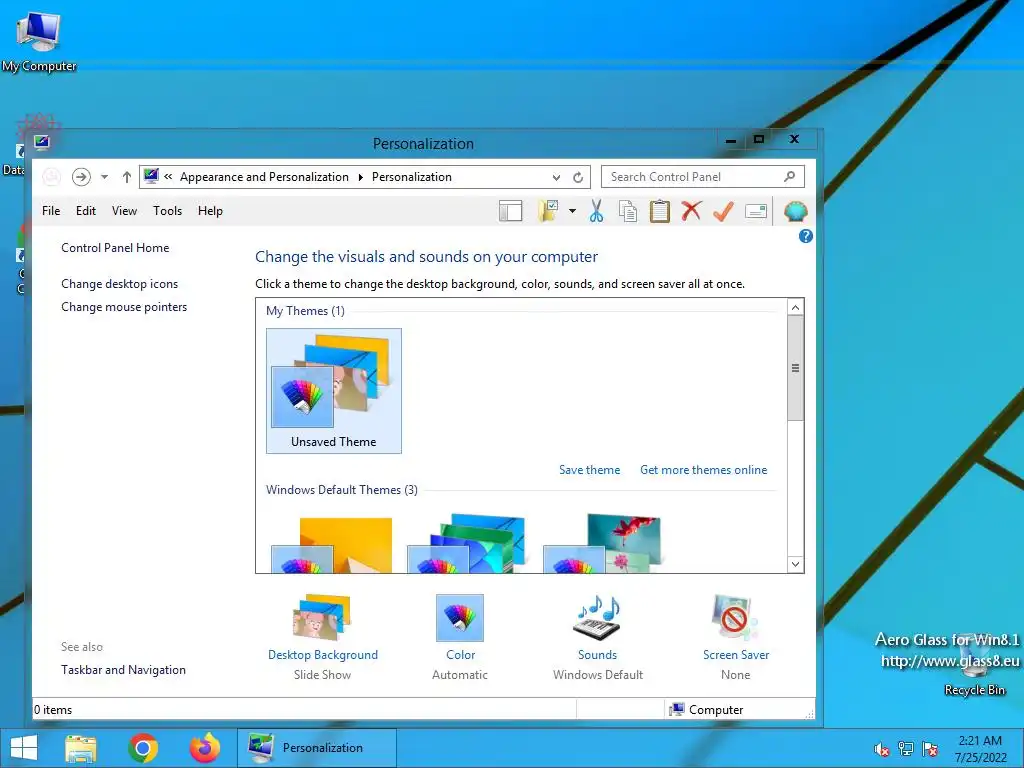Open the My Computer desktop icon

[x=39, y=40]
